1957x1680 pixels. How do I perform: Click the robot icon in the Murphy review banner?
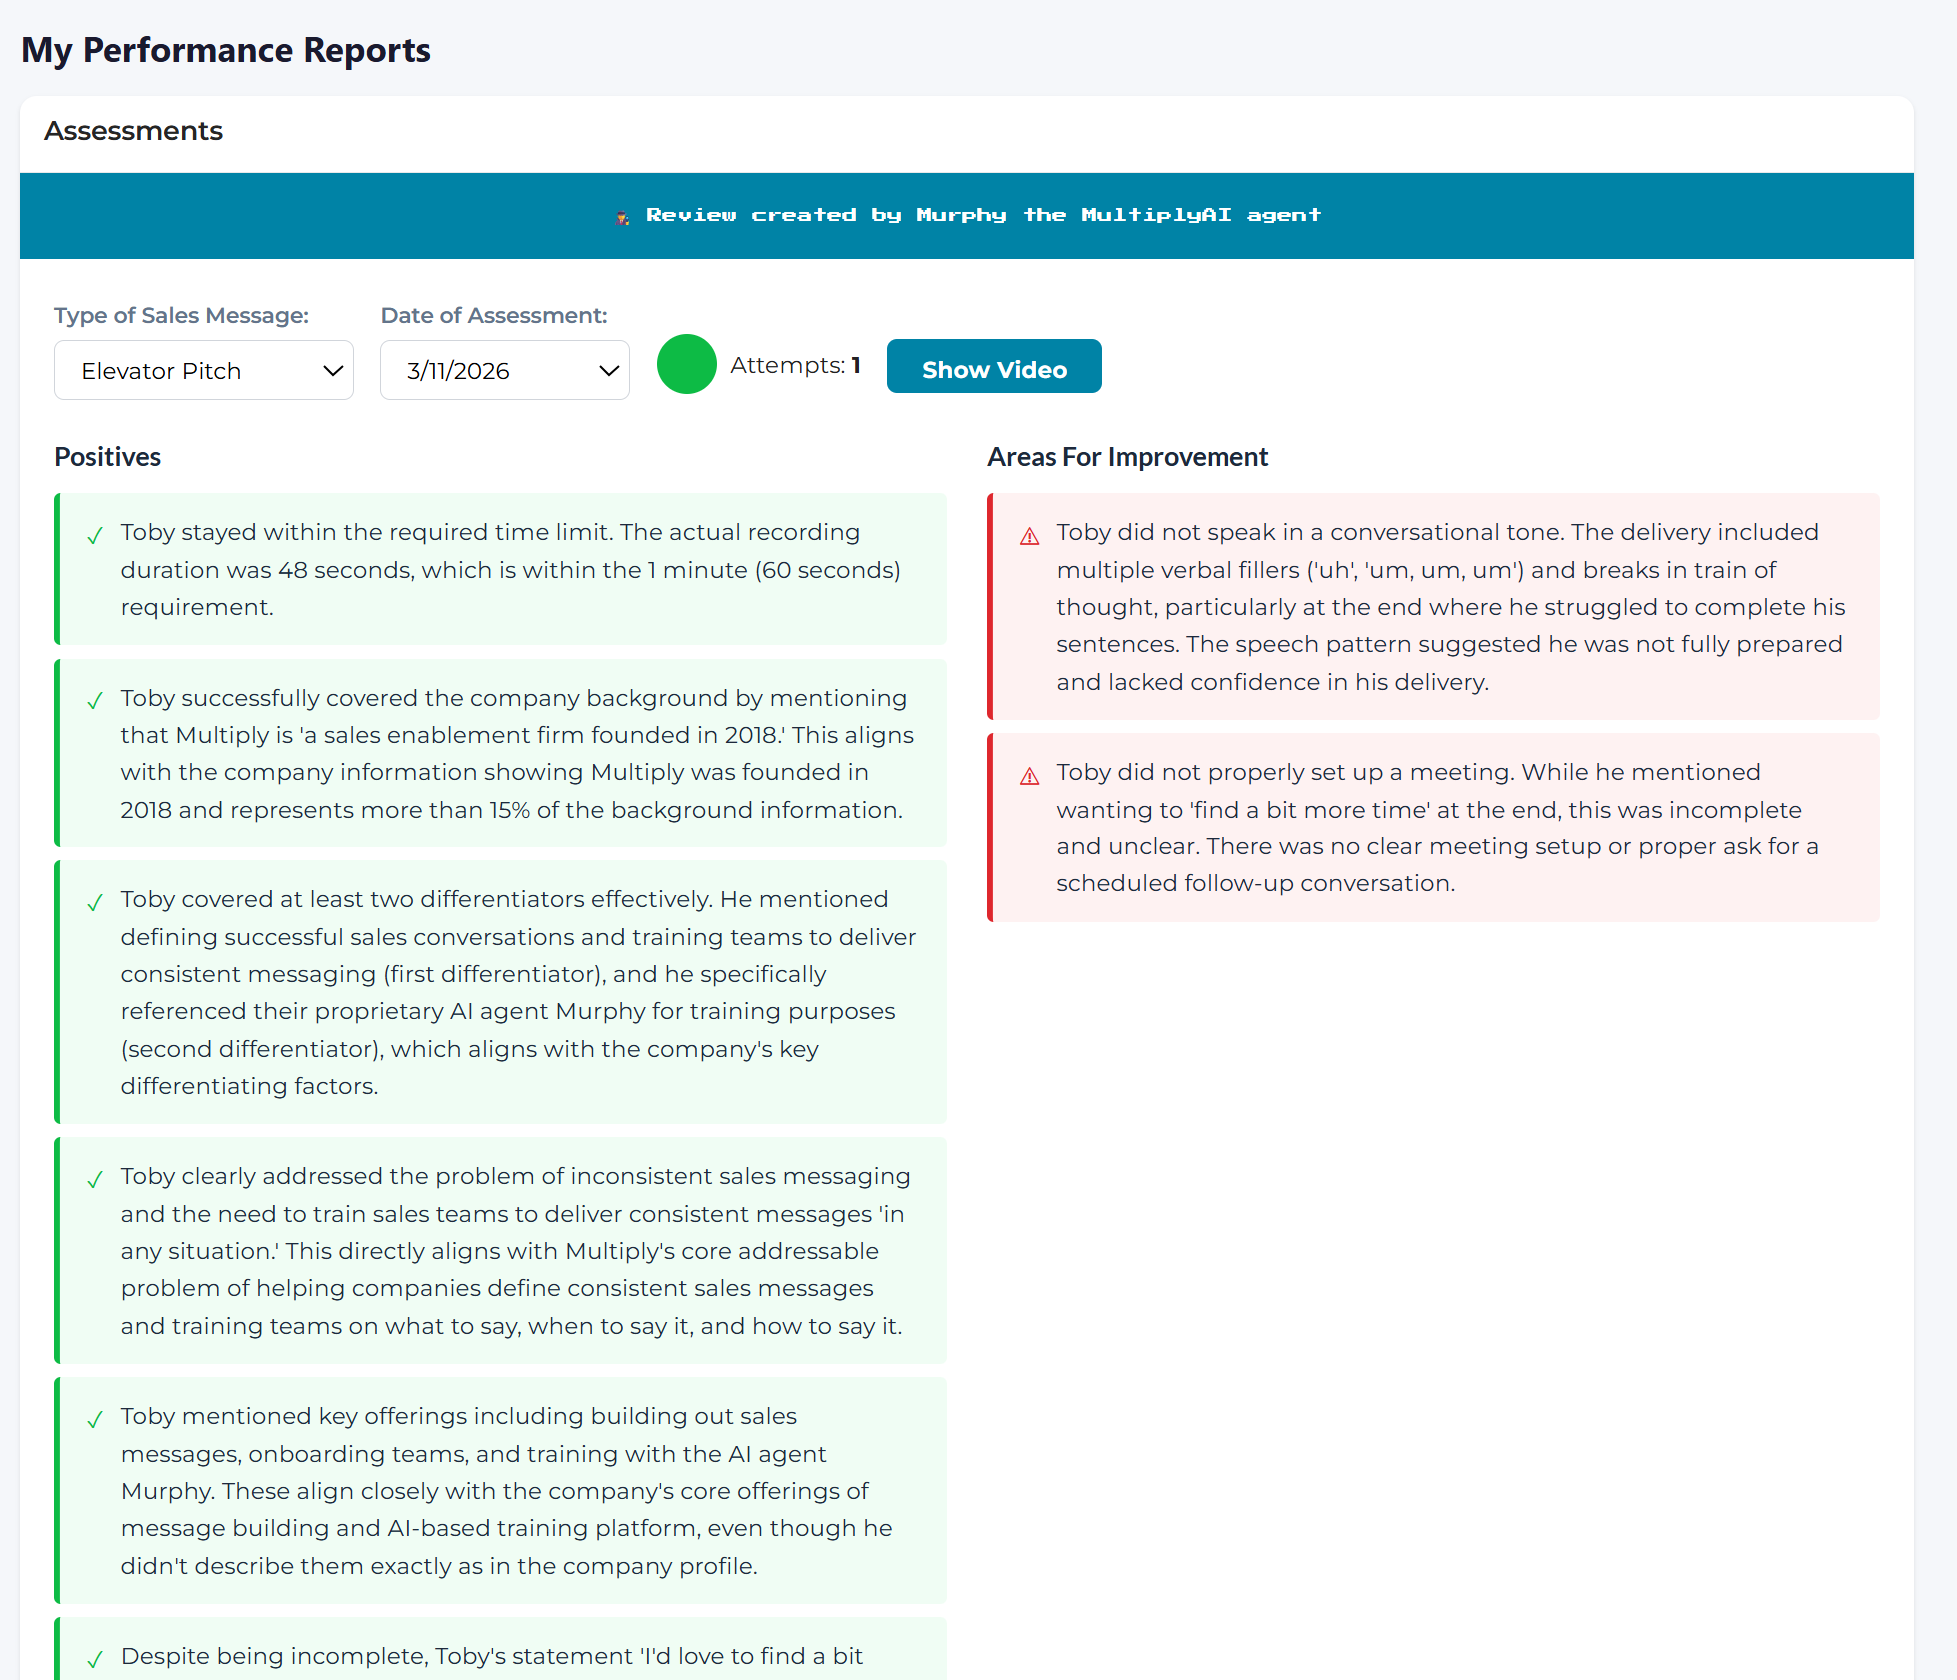click(x=622, y=216)
